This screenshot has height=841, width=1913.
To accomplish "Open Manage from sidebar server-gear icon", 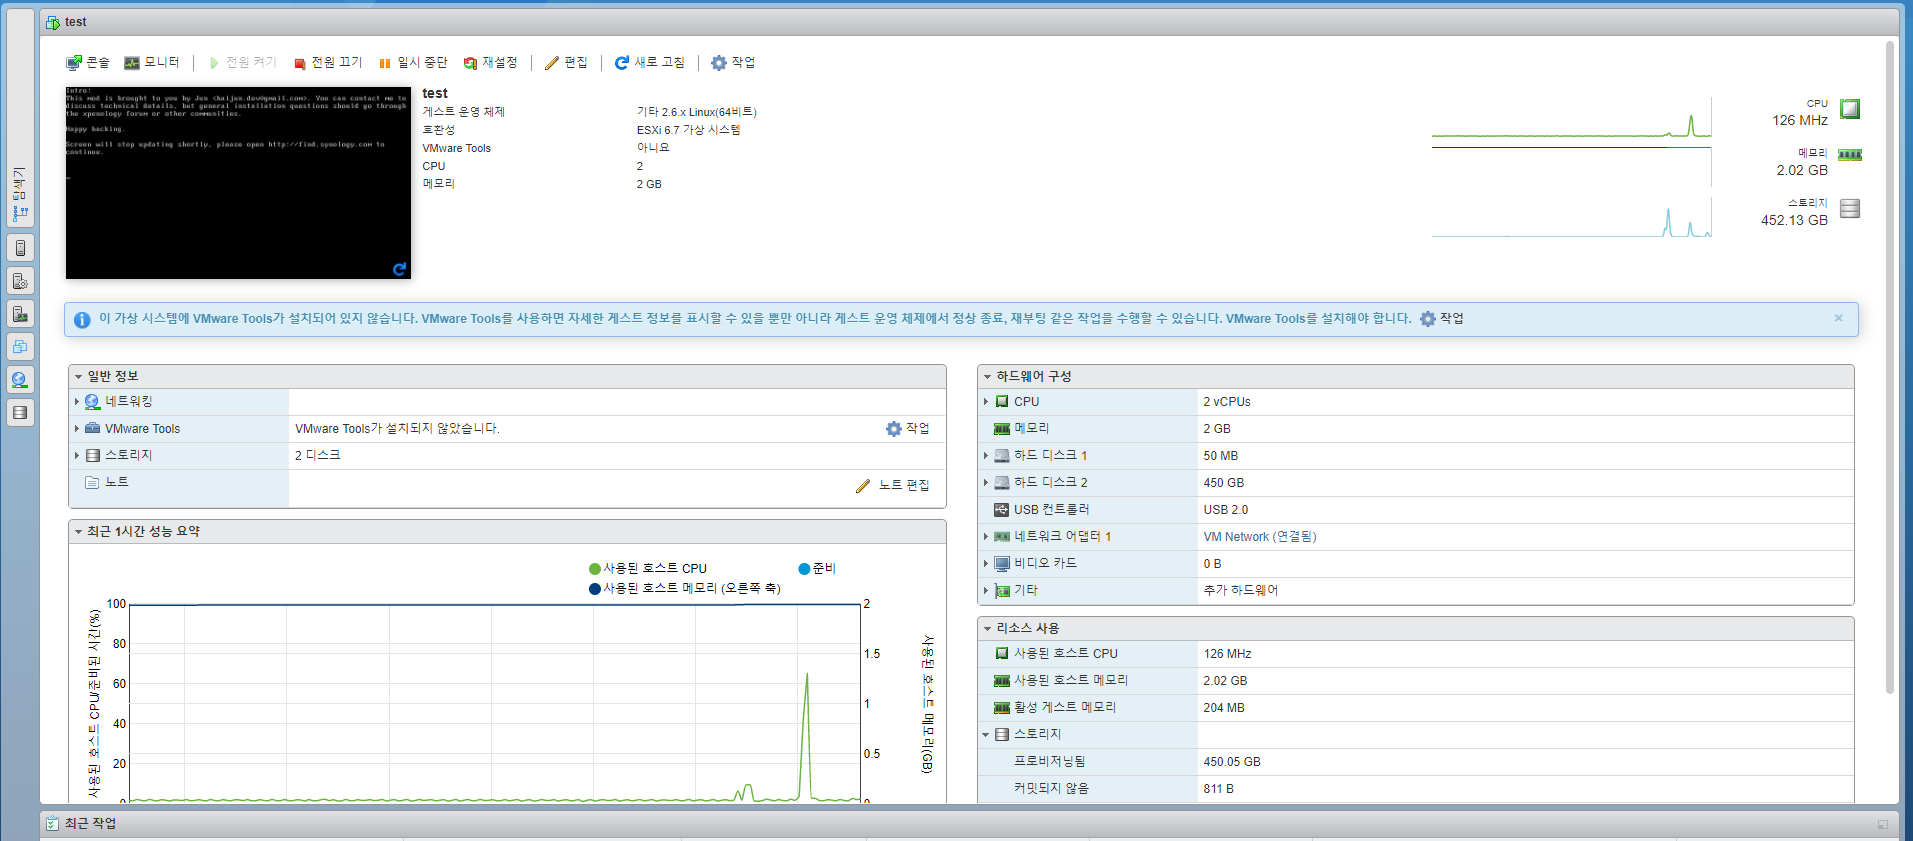I will pos(20,280).
